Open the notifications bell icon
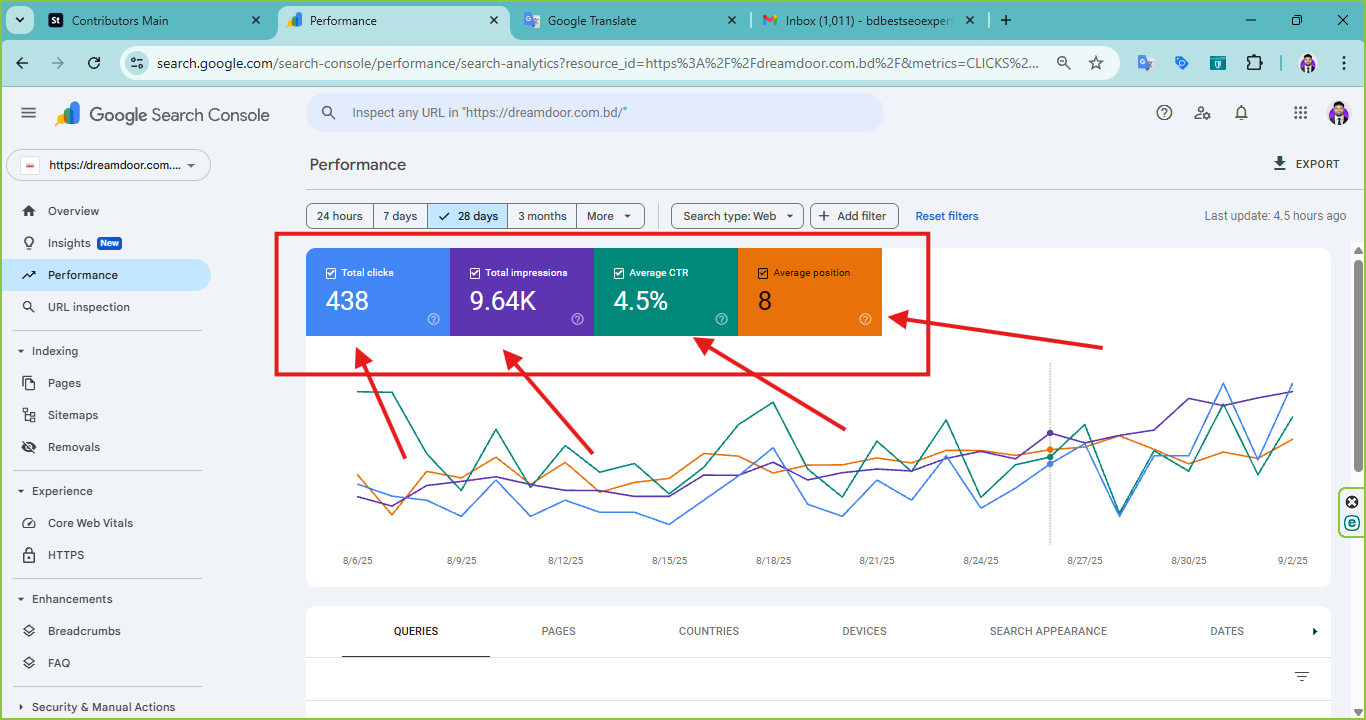Image resolution: width=1366 pixels, height=720 pixels. 1241,113
